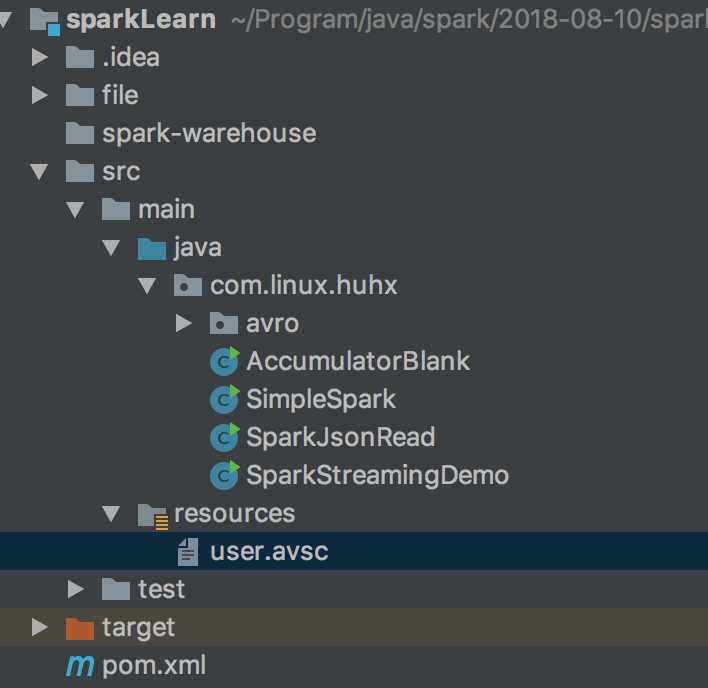The image size is (708, 688).
Task: Collapse the src folder arrow
Action: click(x=40, y=171)
